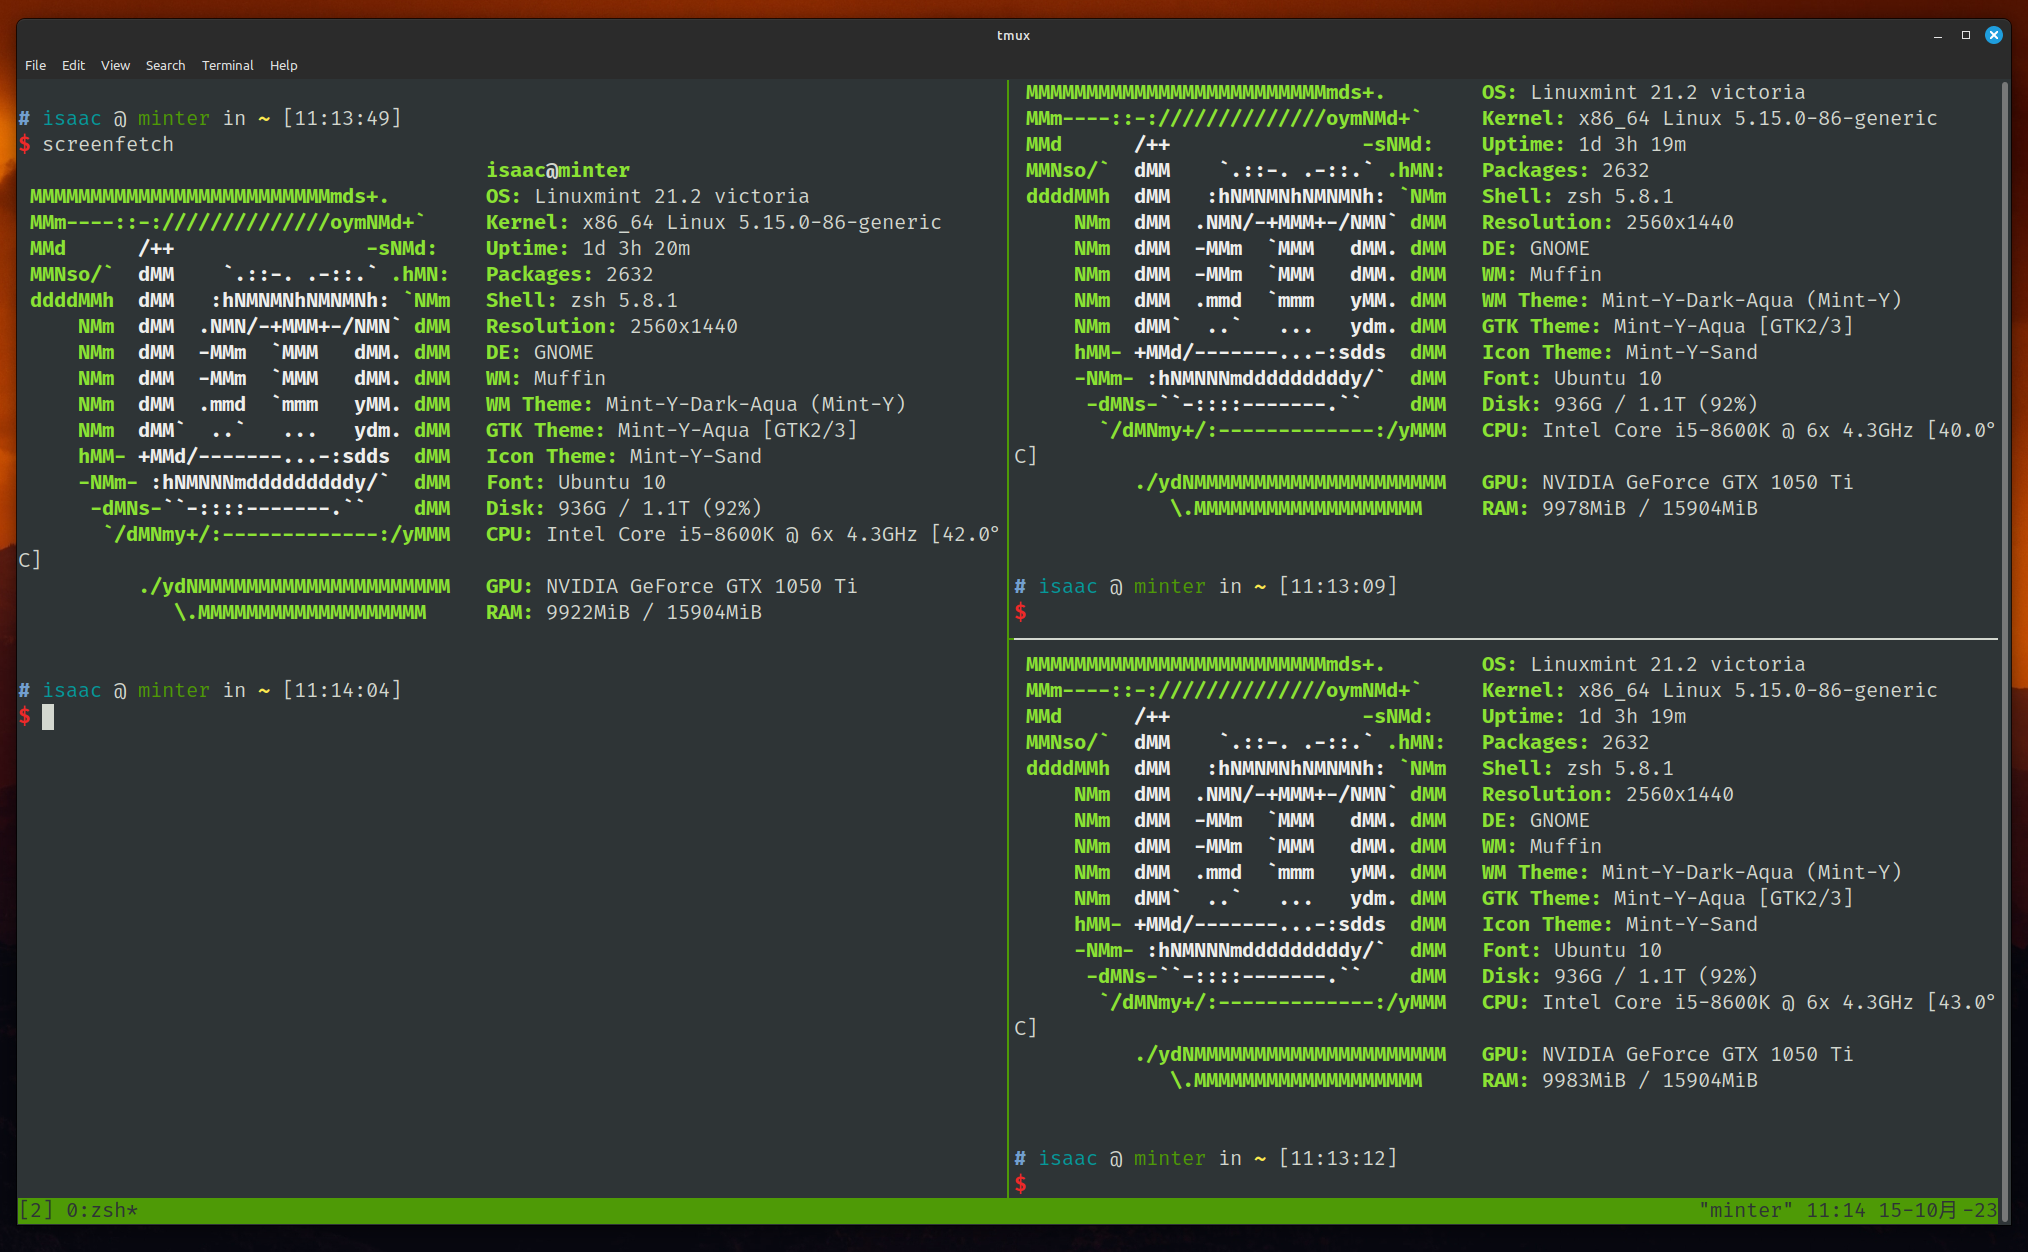Open the Edit menu
The image size is (2028, 1252).
coord(73,65)
